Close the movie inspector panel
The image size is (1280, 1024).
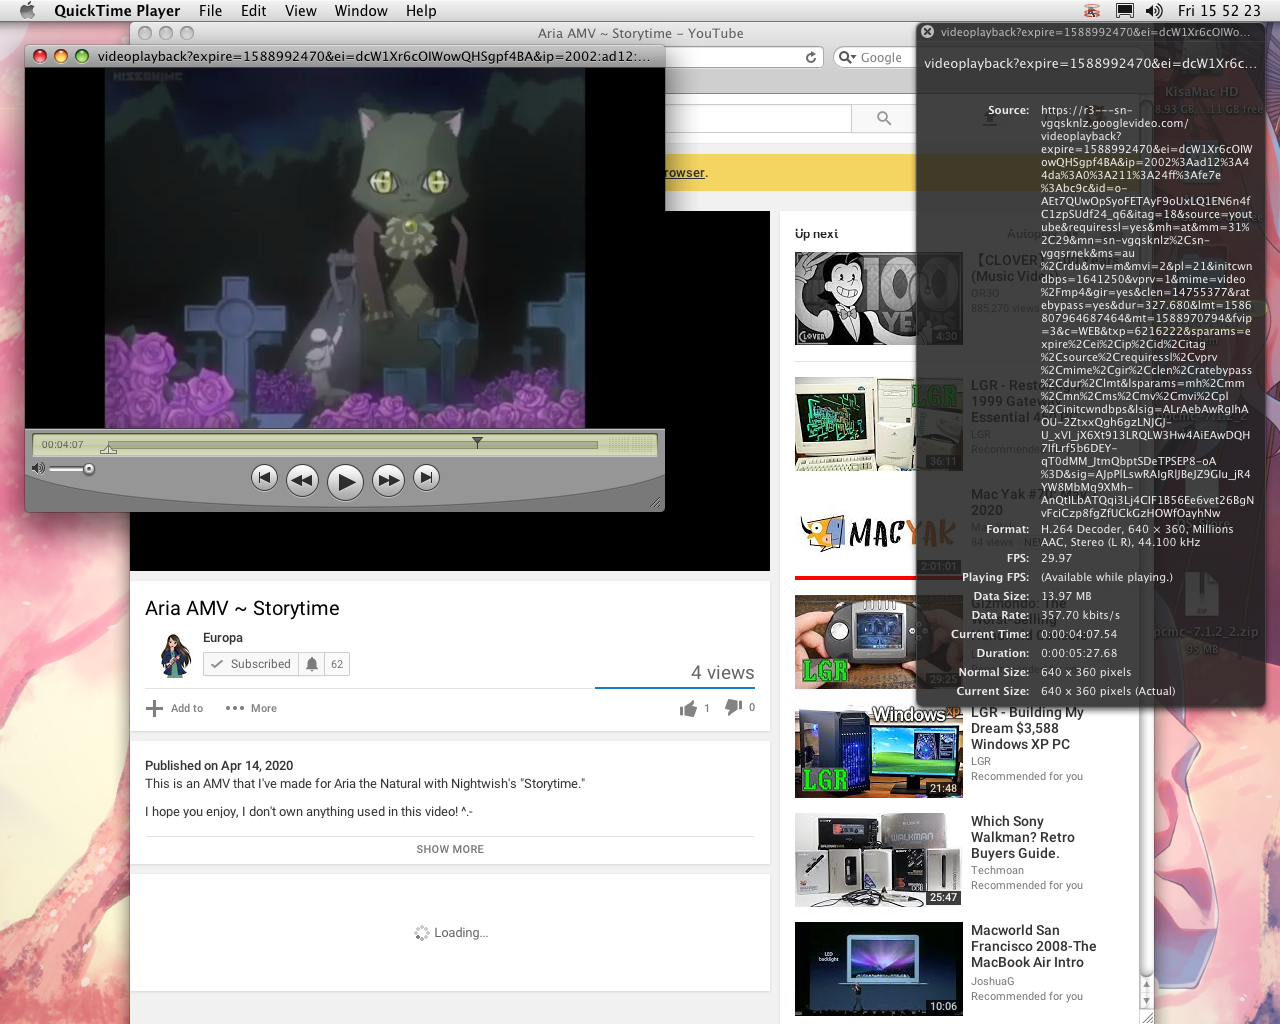point(927,32)
